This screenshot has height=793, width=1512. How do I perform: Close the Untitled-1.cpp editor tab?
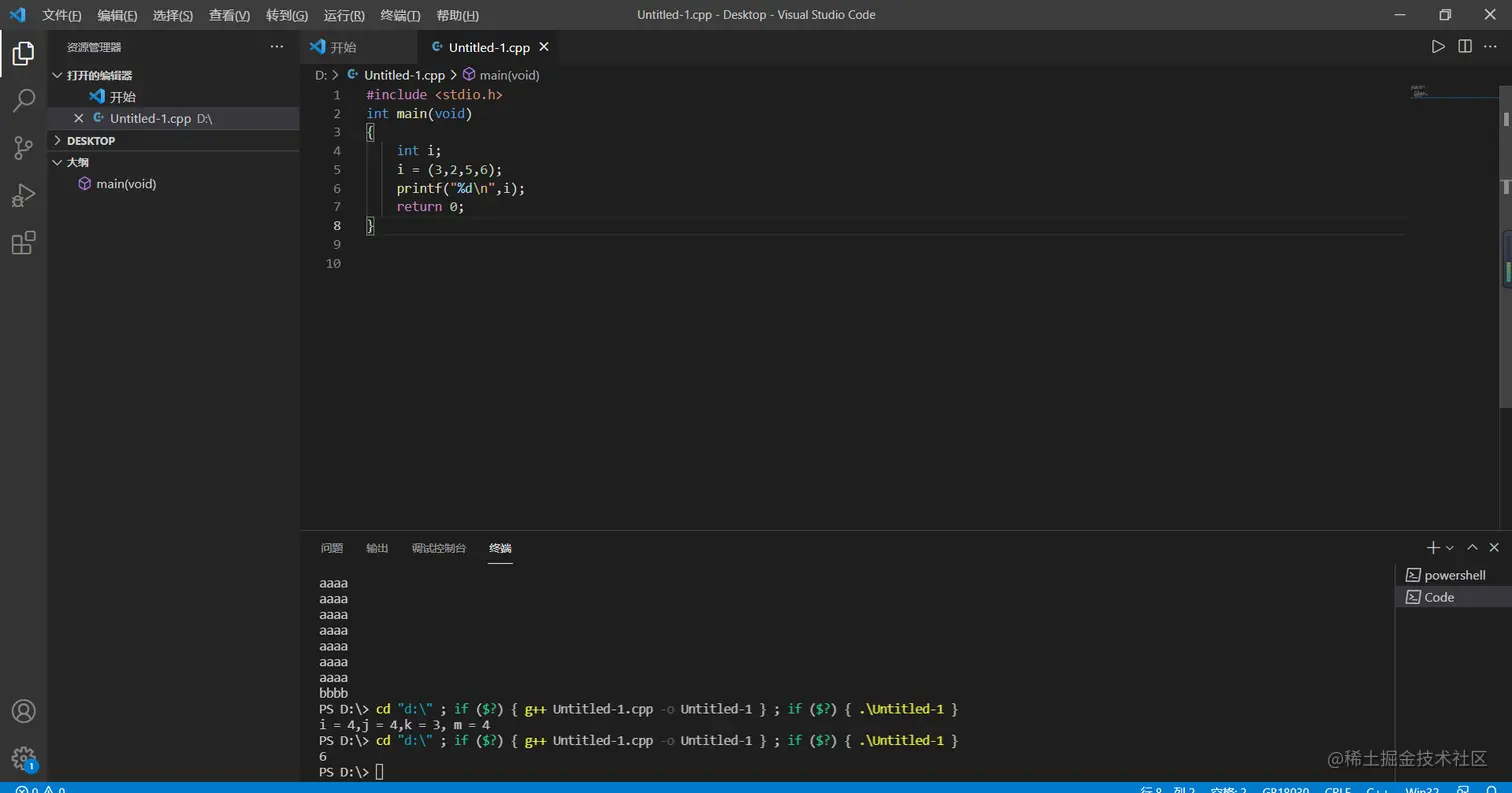tap(544, 47)
